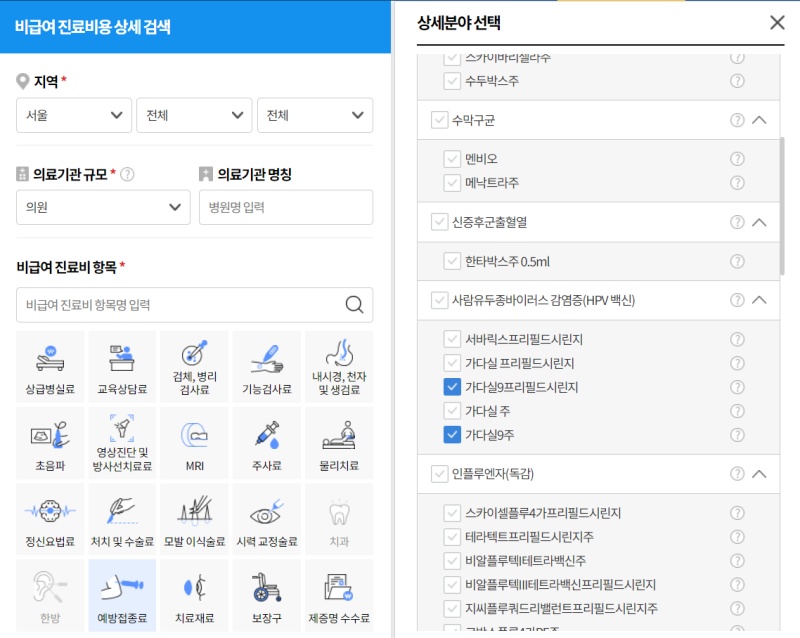Click the 비급여 진료비 항목명 입력 field
The width and height of the screenshot is (800, 638).
pyautogui.click(x=194, y=305)
